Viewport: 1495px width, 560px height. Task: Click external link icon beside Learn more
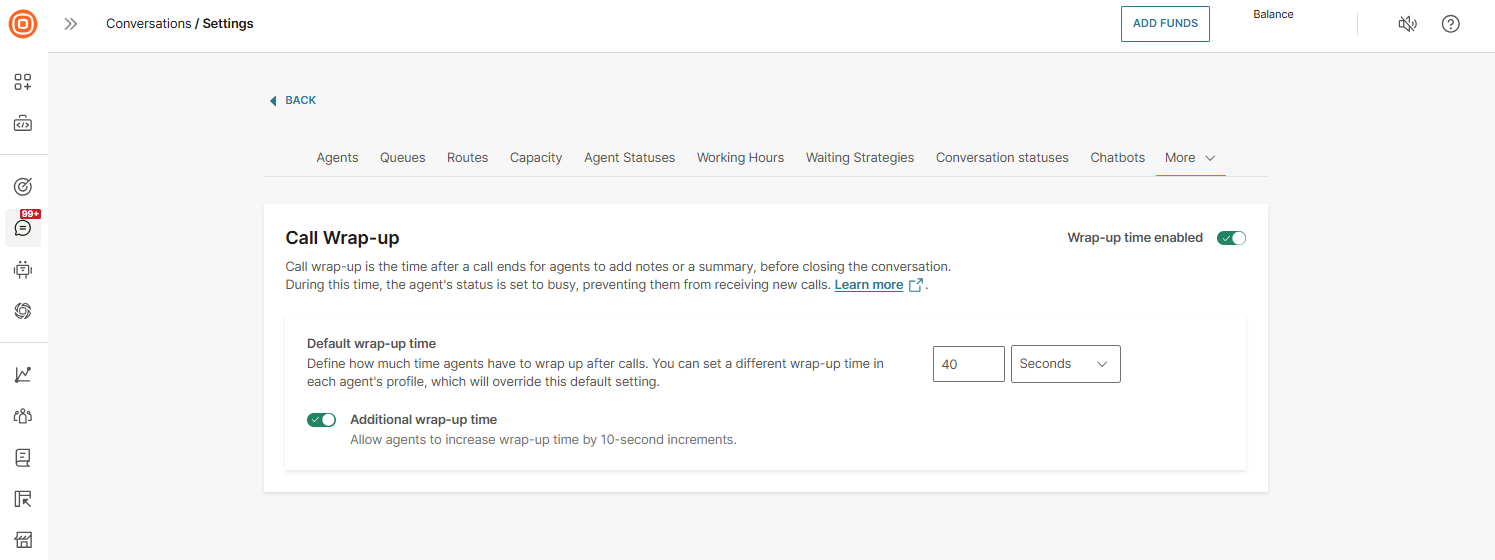915,285
